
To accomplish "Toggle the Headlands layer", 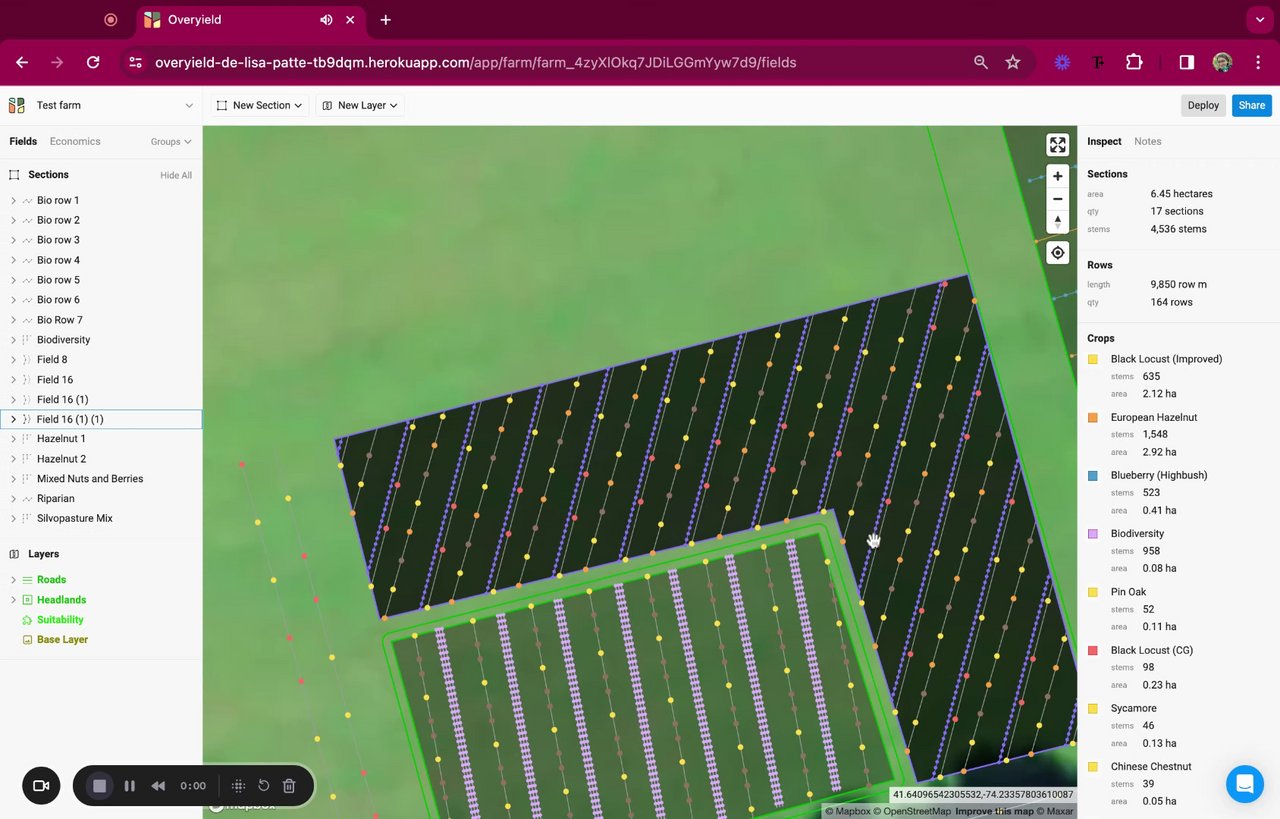I will pos(61,600).
